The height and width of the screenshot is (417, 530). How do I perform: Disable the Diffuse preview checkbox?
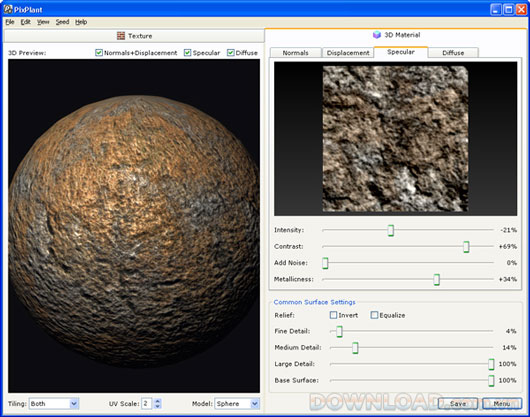tap(231, 53)
